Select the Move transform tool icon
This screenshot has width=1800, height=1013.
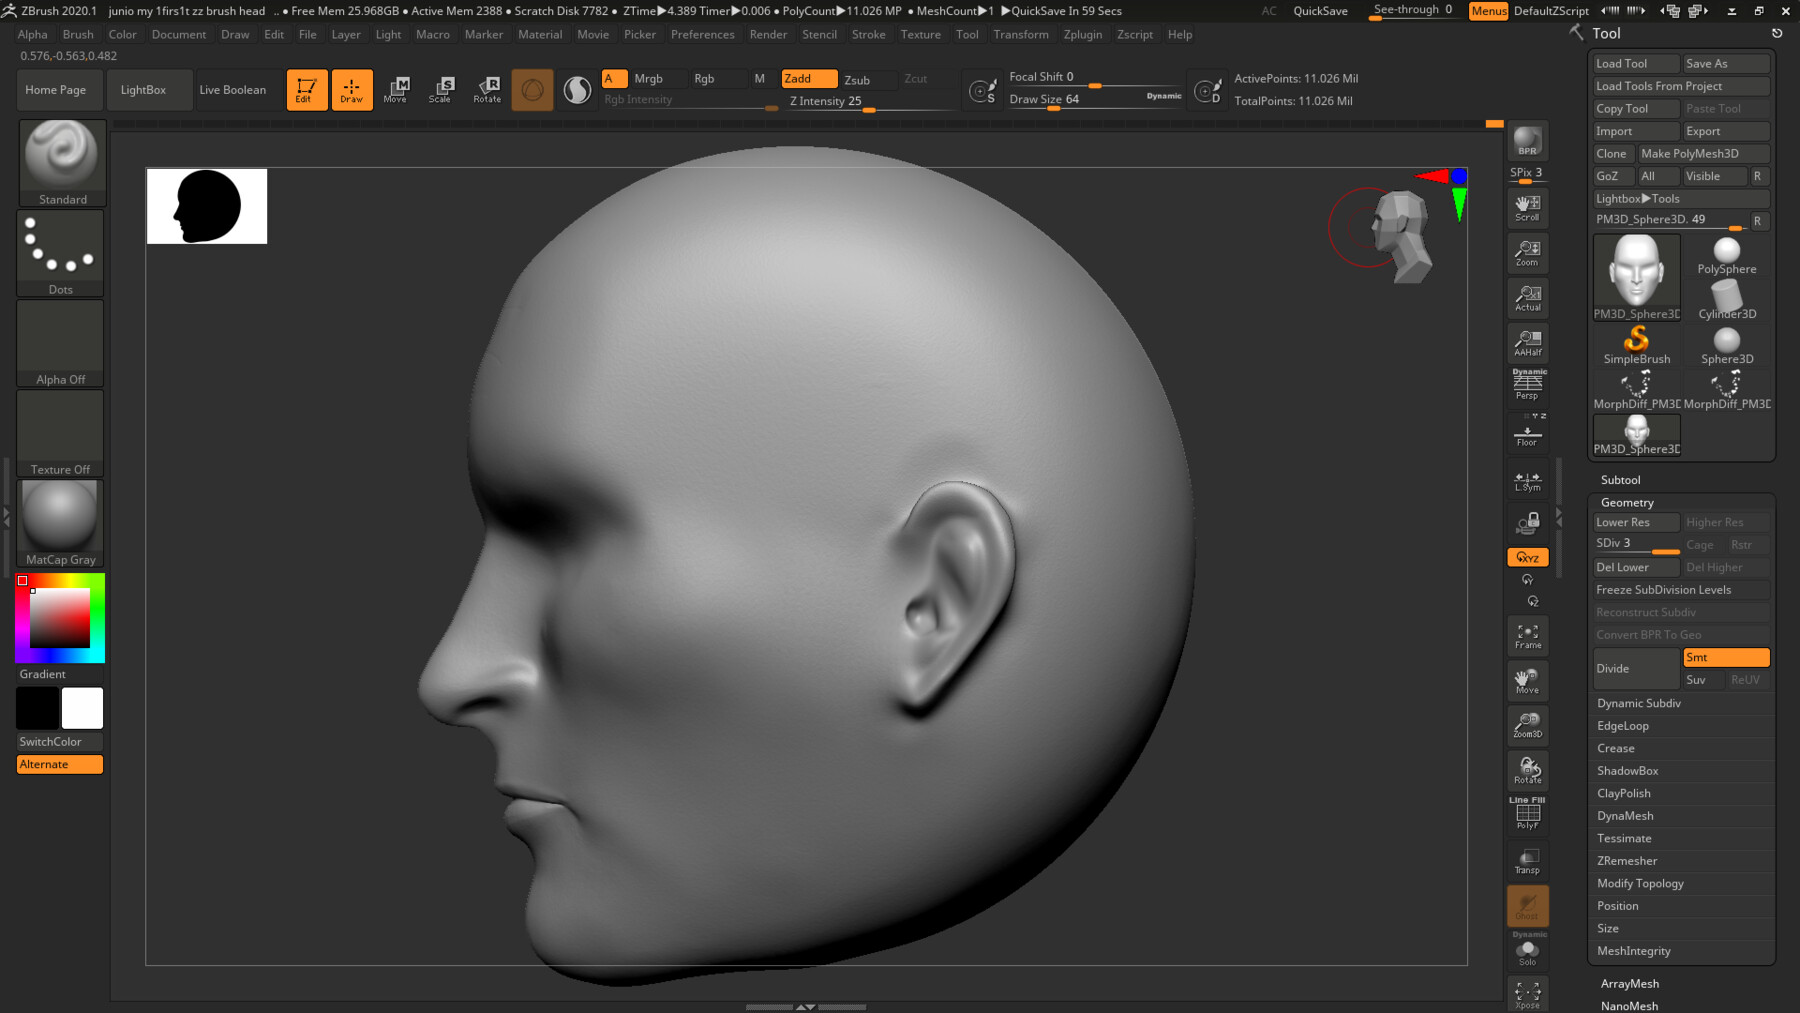click(396, 89)
